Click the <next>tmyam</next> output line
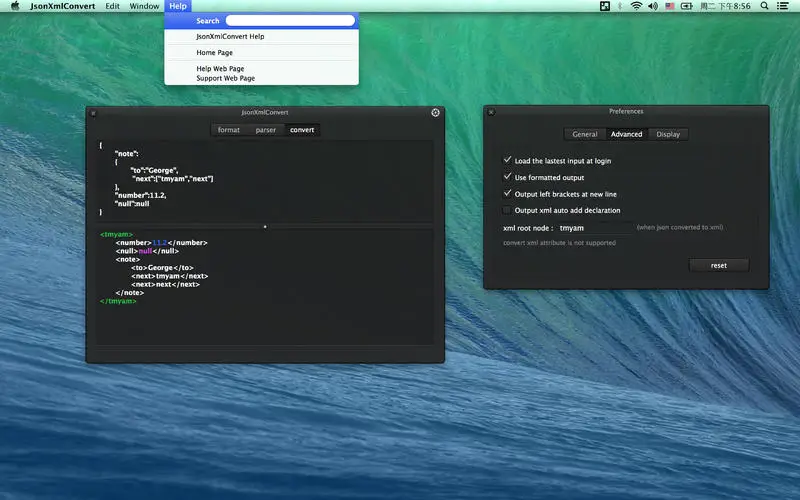This screenshot has height=500, width=800. click(169, 276)
